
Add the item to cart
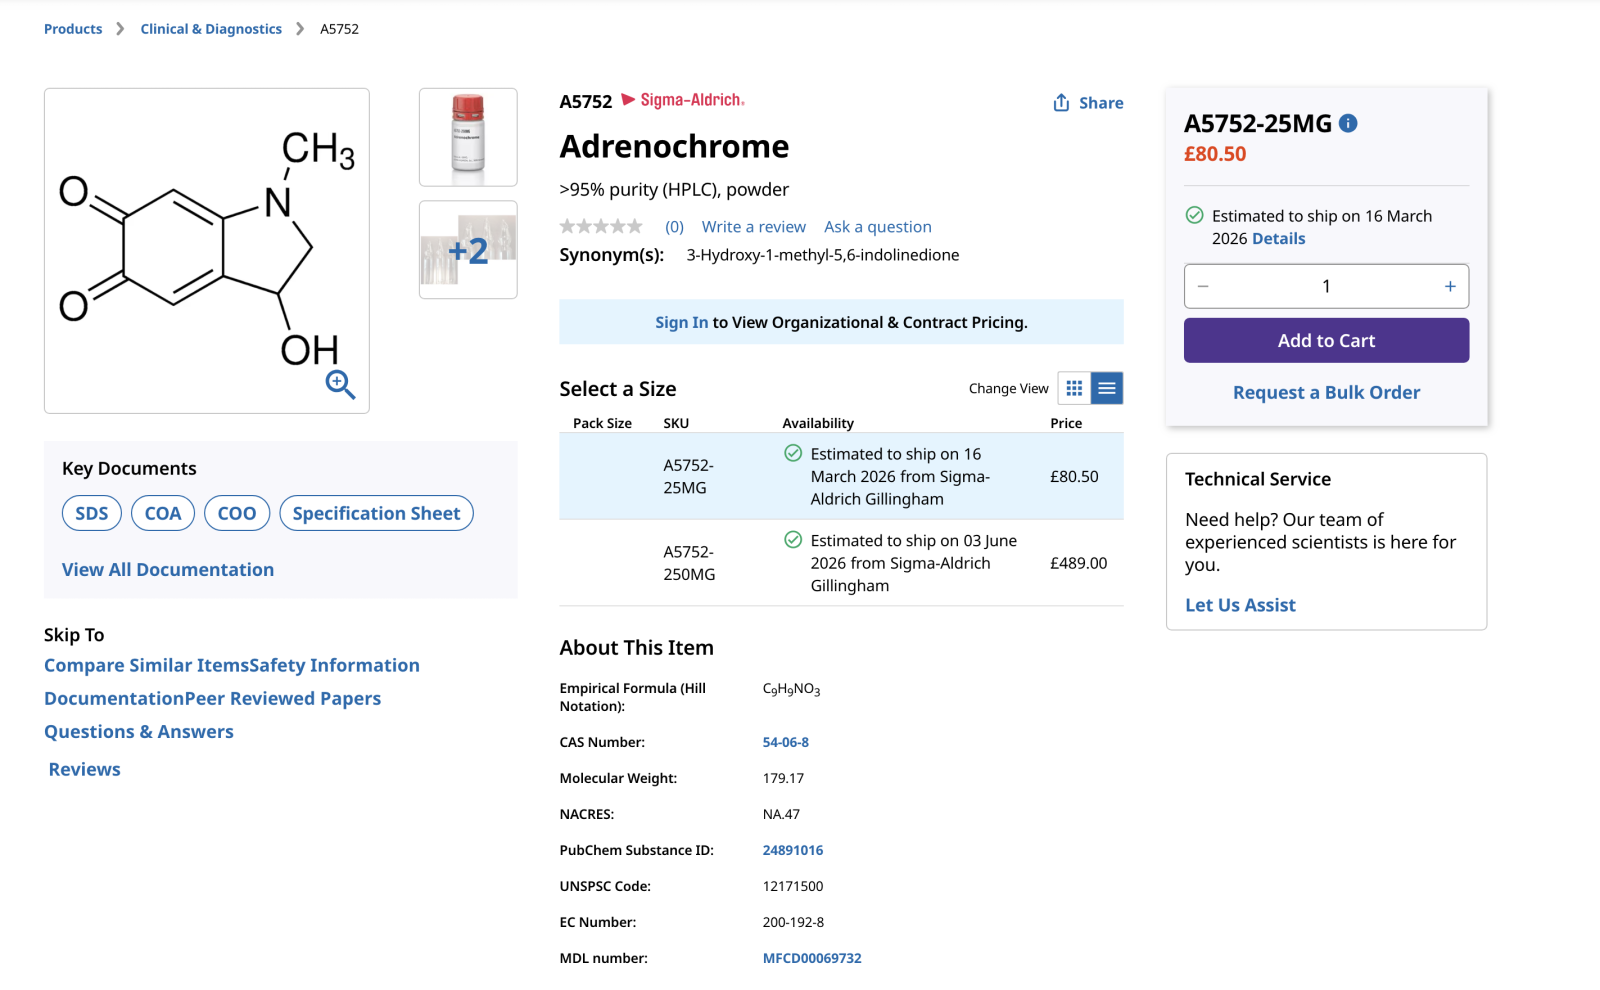(x=1326, y=341)
